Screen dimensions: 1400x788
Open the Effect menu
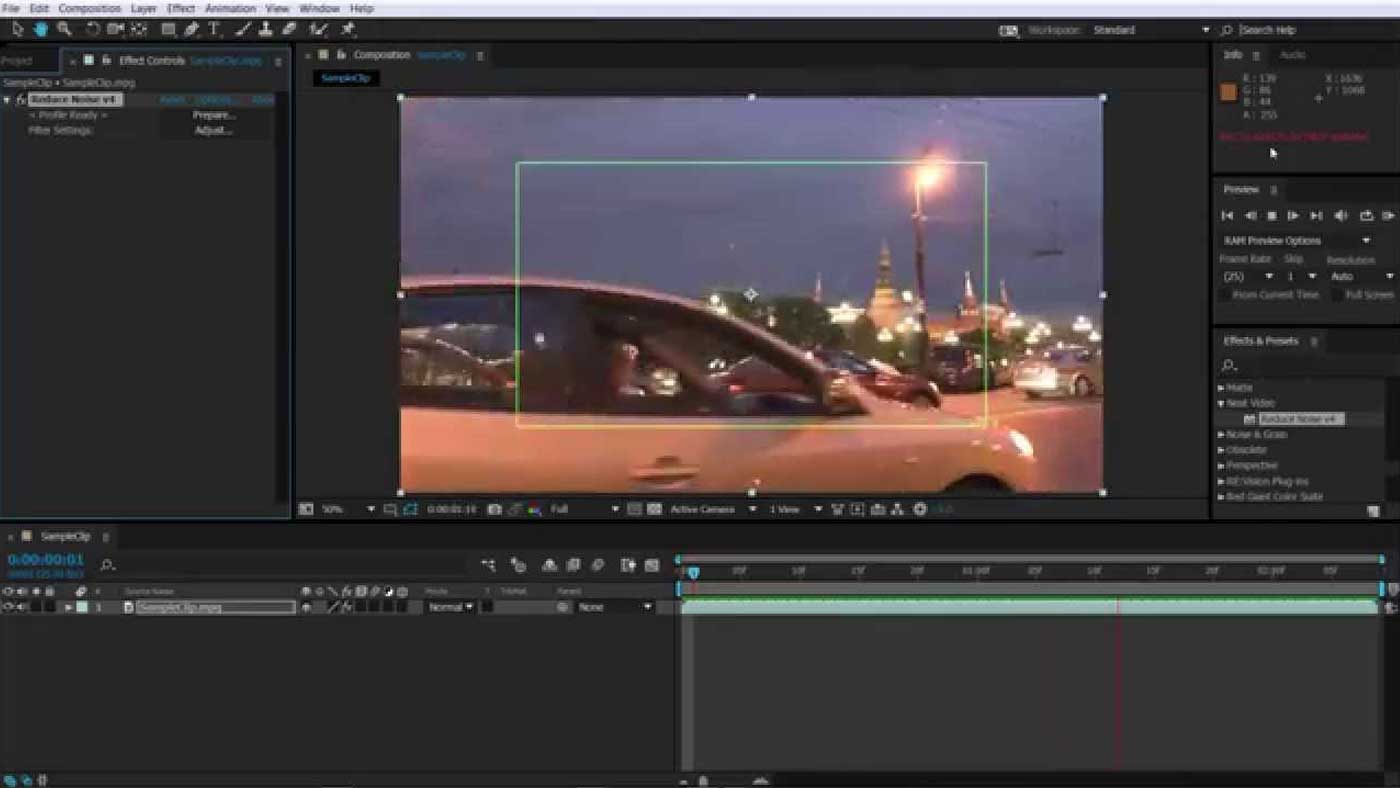click(x=181, y=8)
